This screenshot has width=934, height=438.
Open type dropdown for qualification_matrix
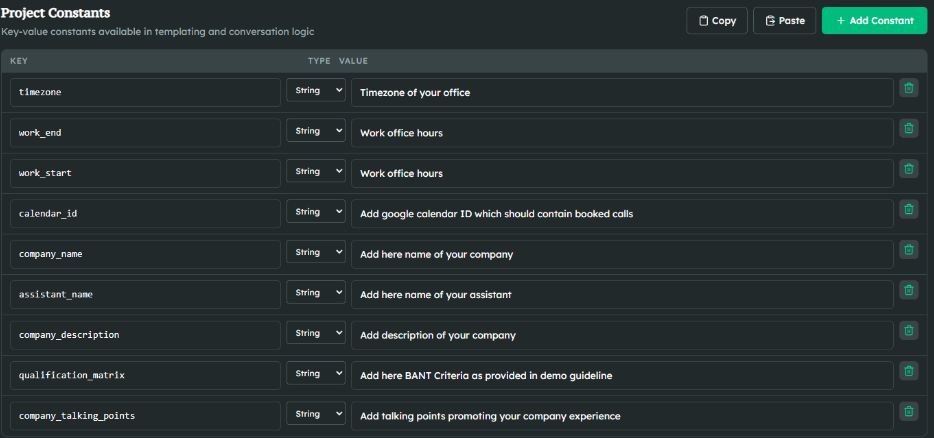(315, 374)
